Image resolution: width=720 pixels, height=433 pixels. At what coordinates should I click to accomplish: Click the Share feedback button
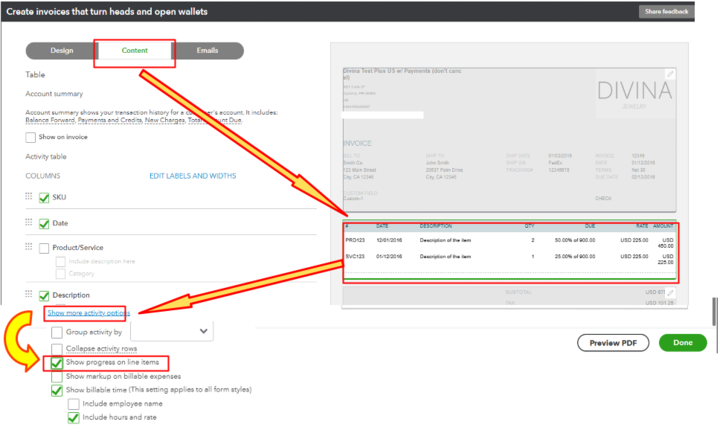tap(666, 11)
